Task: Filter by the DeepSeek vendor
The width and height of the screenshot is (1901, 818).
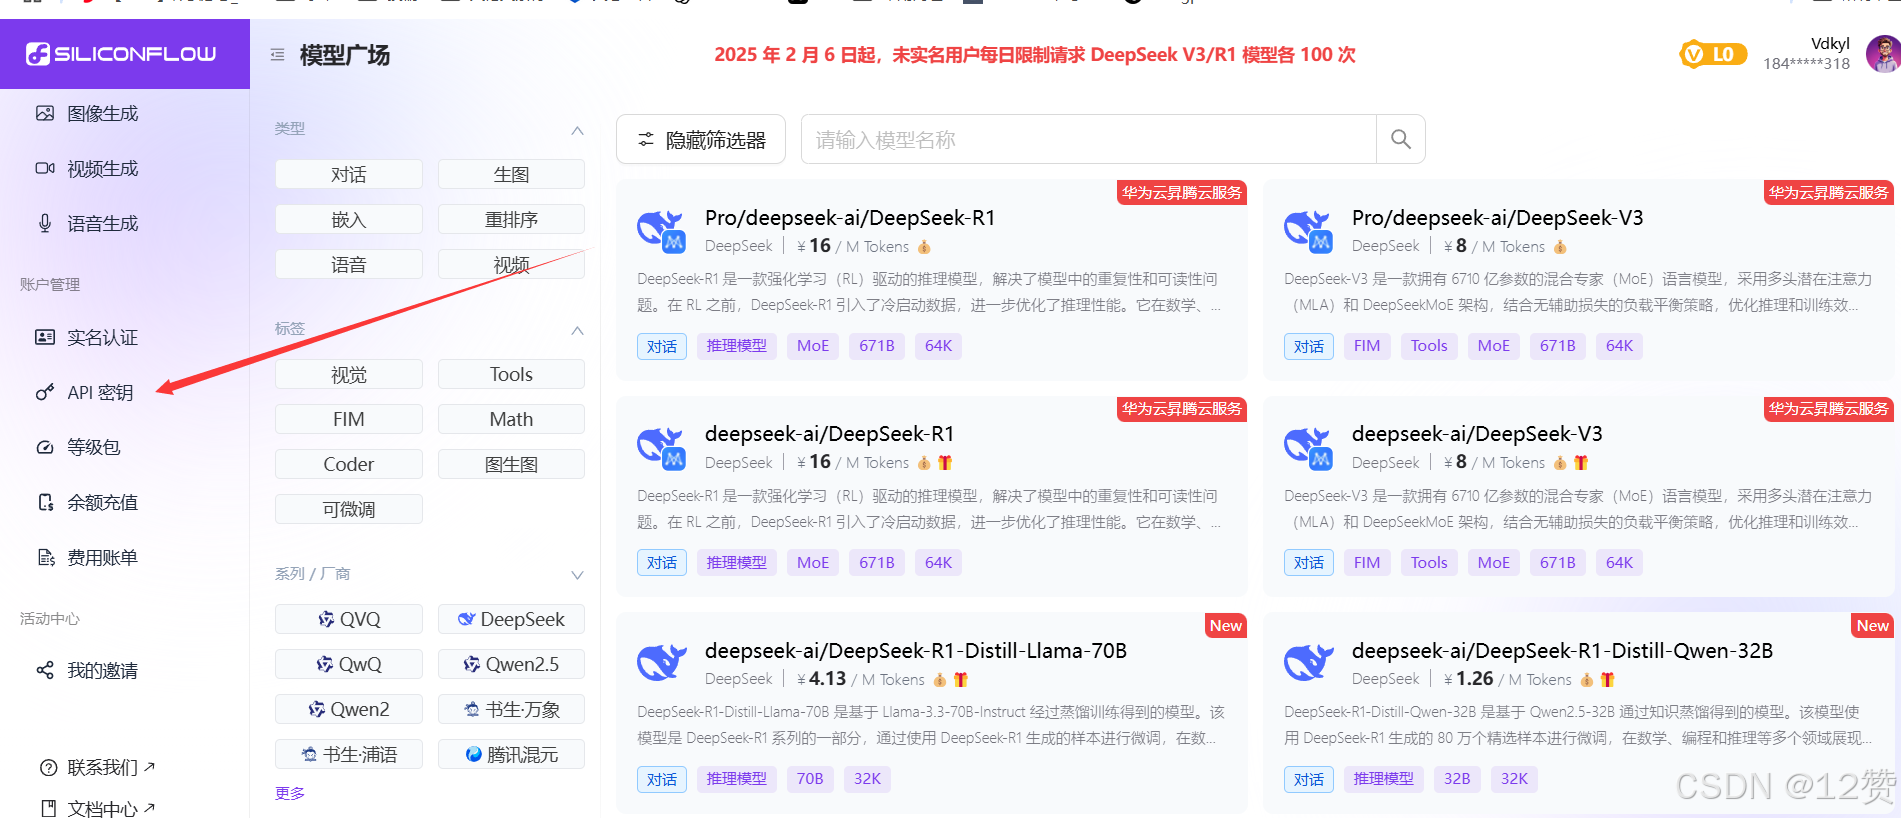Action: point(511,619)
